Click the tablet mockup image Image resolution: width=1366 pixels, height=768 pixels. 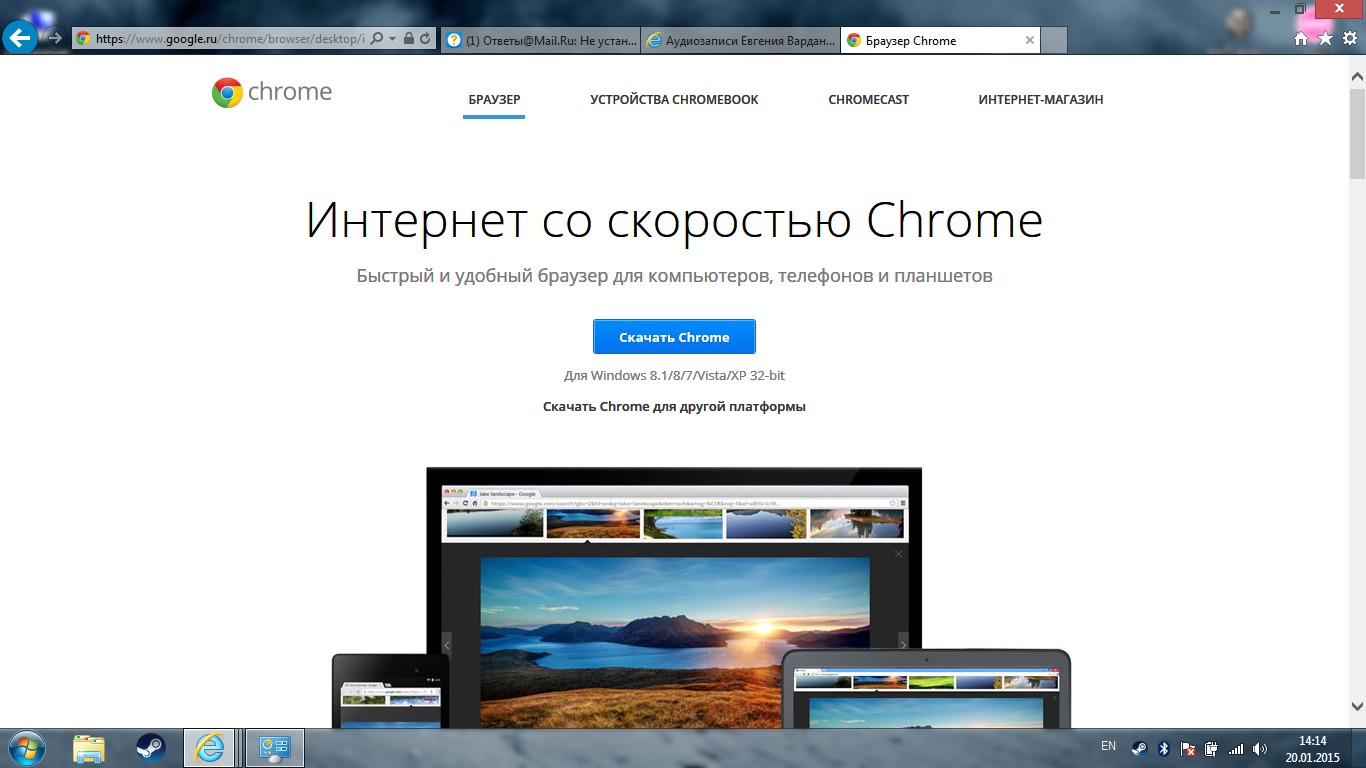pyautogui.click(x=926, y=688)
